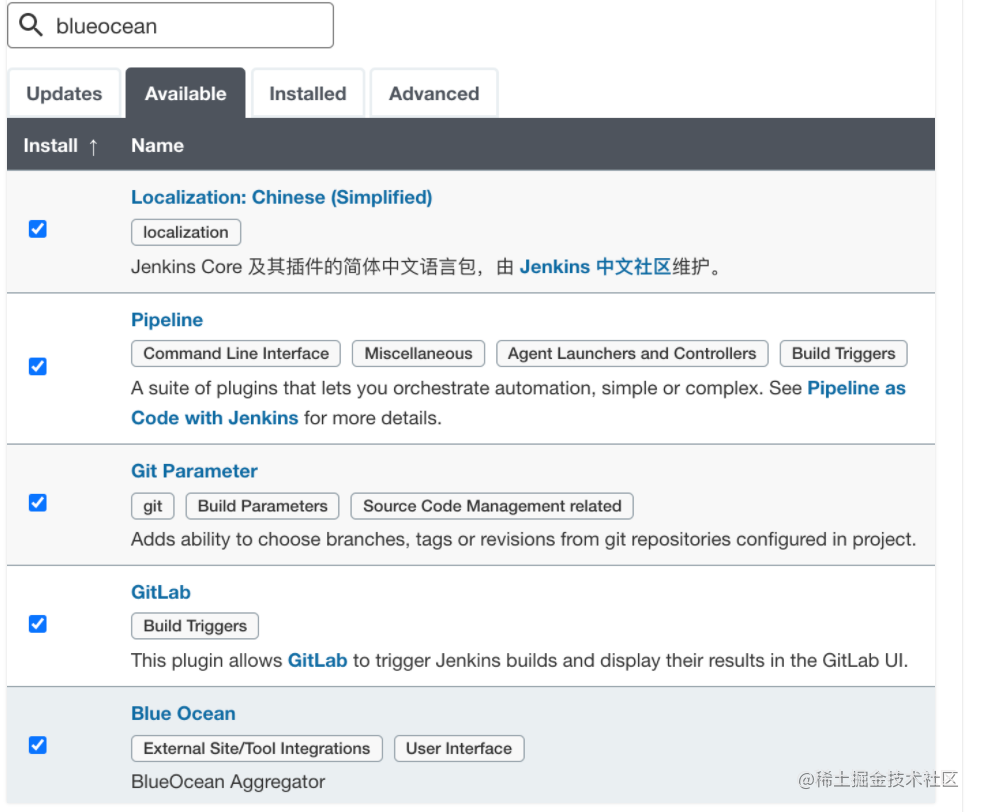Click the GitLab link in the description
981x812 pixels.
317,661
